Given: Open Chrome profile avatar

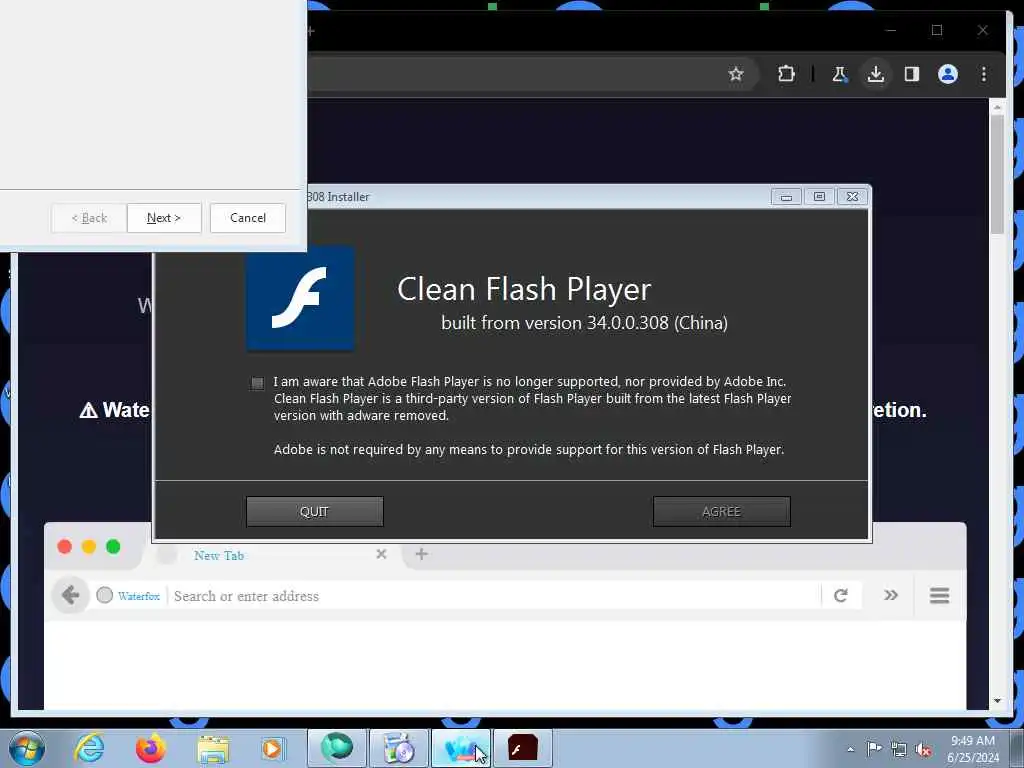Looking at the screenshot, I should pyautogui.click(x=948, y=74).
